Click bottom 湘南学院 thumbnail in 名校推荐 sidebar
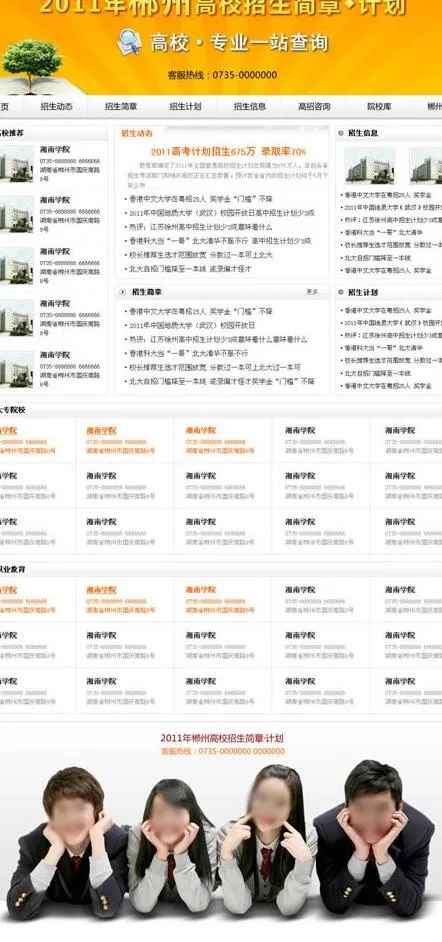 click(17, 369)
